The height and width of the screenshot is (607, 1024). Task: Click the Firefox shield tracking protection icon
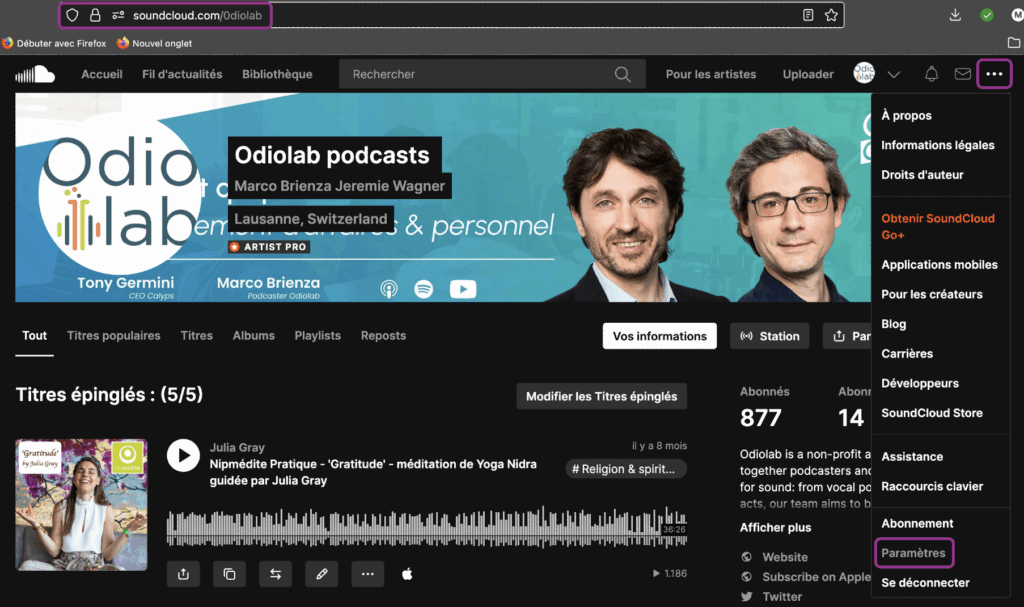point(72,15)
